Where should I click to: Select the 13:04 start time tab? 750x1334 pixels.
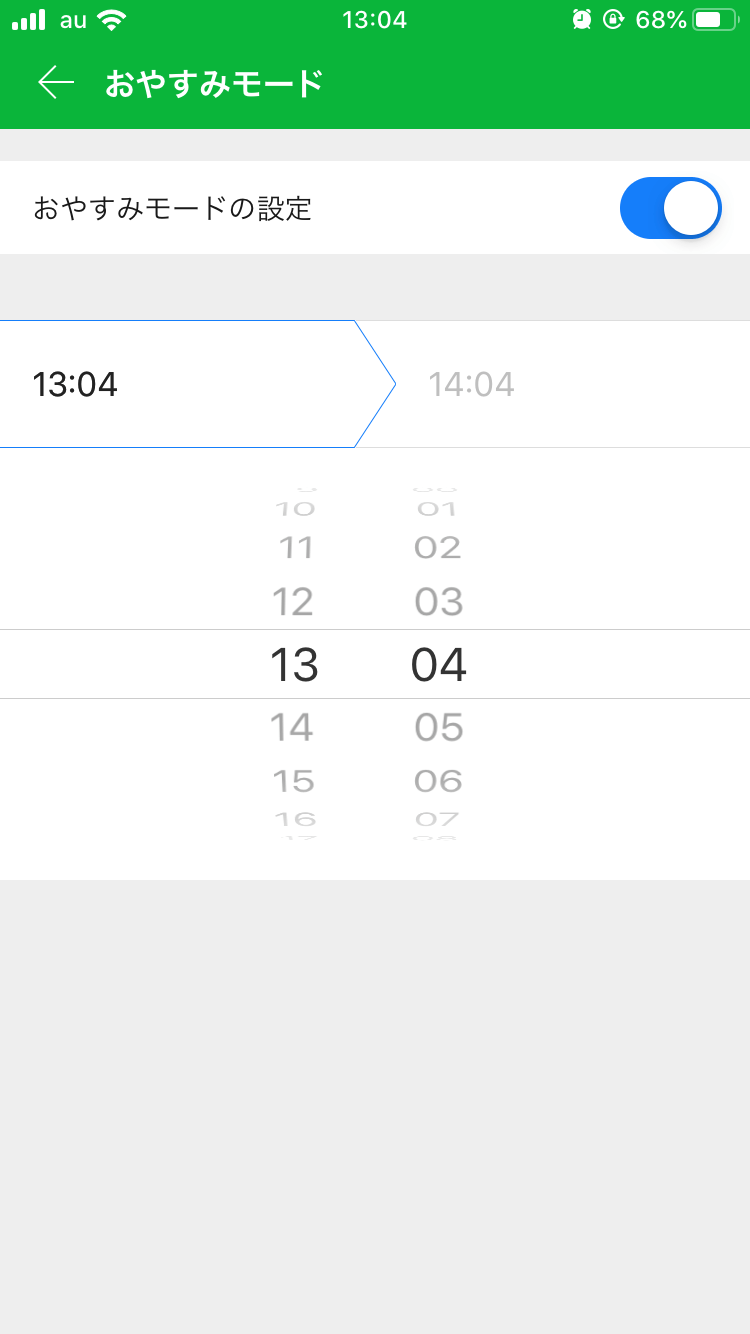(x=180, y=384)
